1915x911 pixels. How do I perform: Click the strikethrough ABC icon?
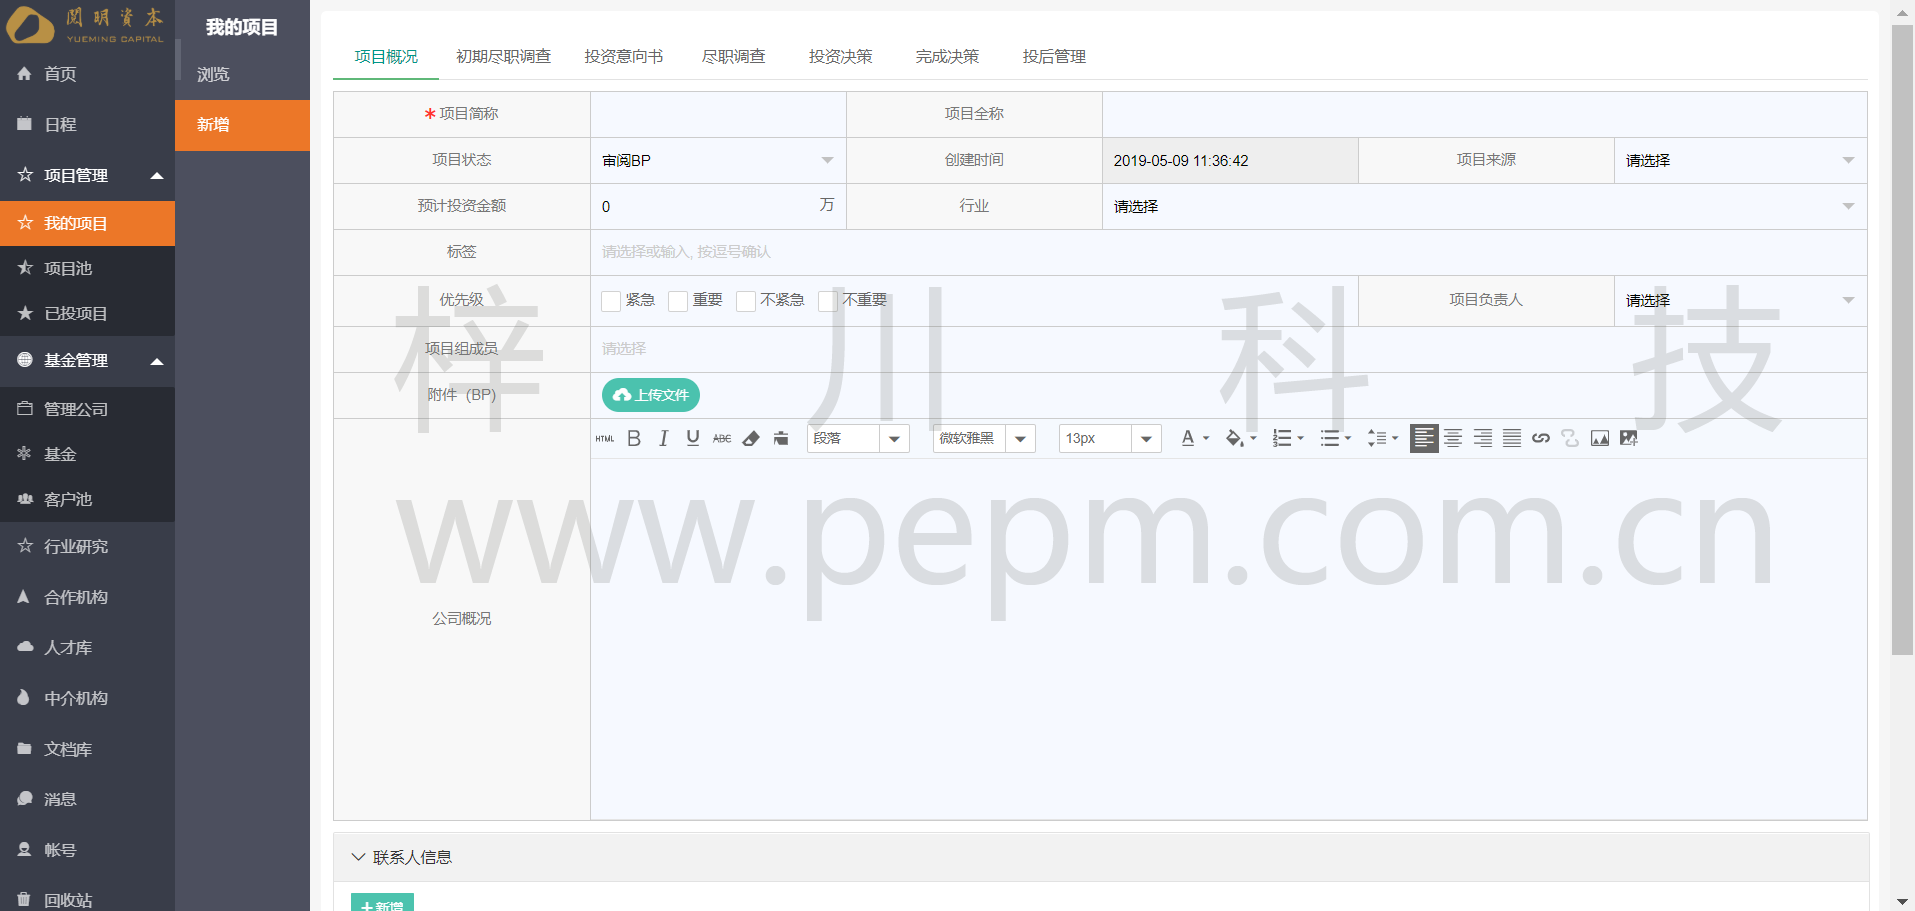(x=722, y=438)
